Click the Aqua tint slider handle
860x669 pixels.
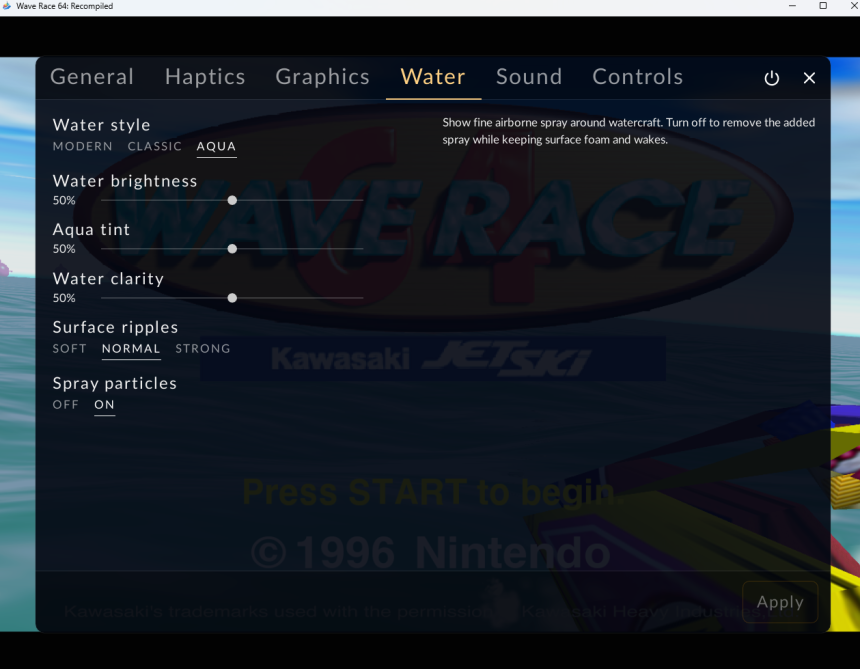click(233, 249)
